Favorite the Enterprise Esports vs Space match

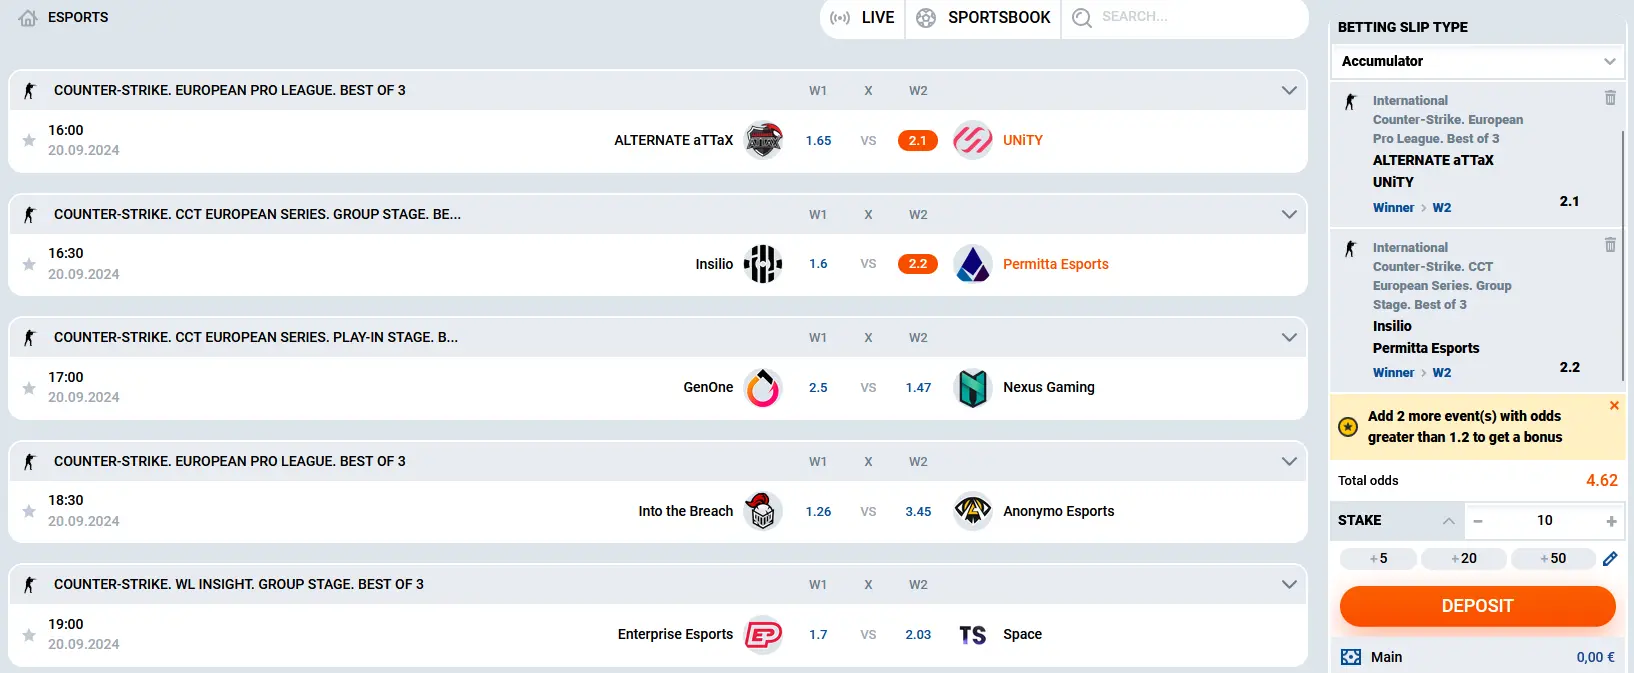click(28, 634)
